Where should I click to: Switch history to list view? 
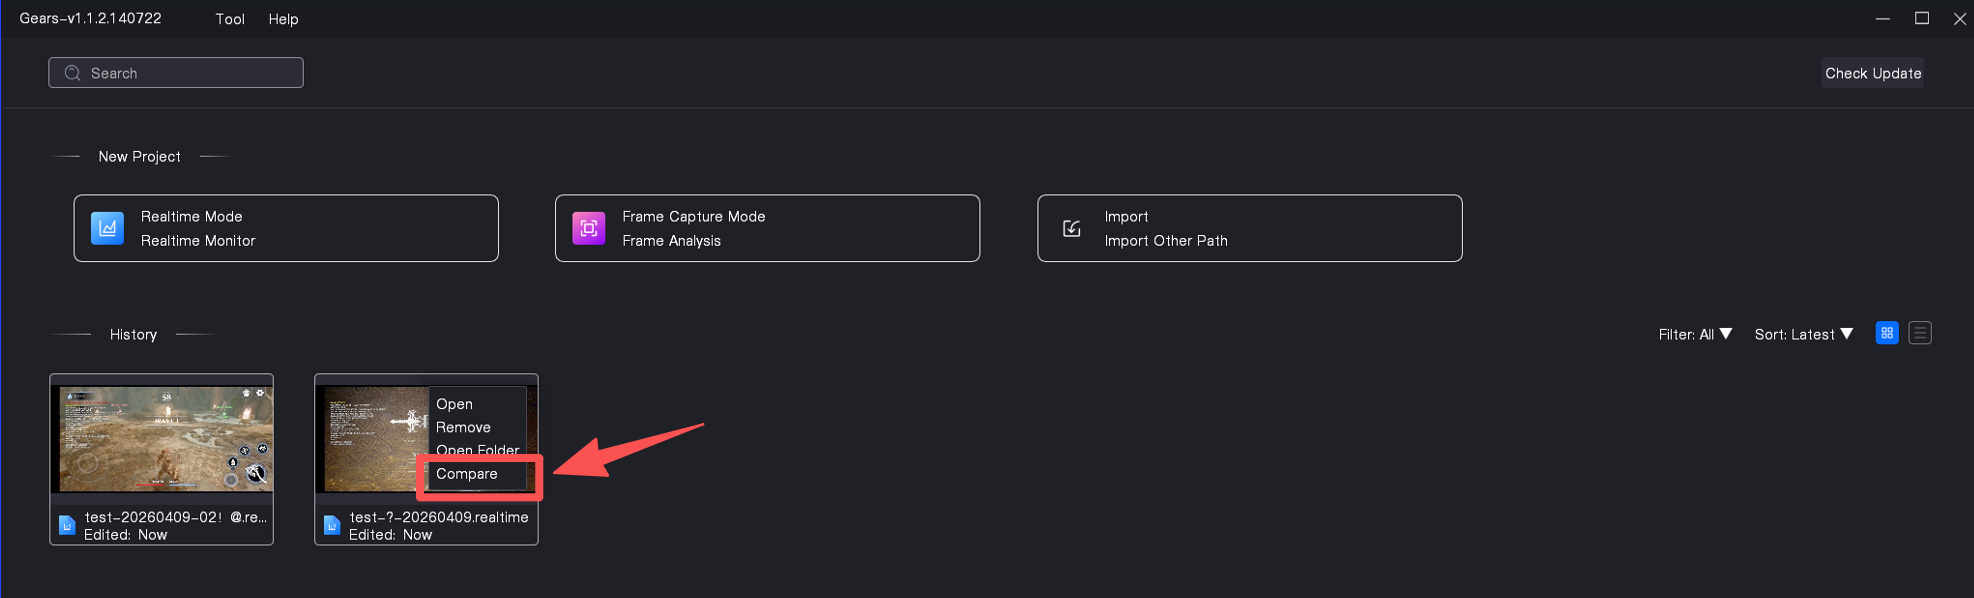pyautogui.click(x=1920, y=333)
